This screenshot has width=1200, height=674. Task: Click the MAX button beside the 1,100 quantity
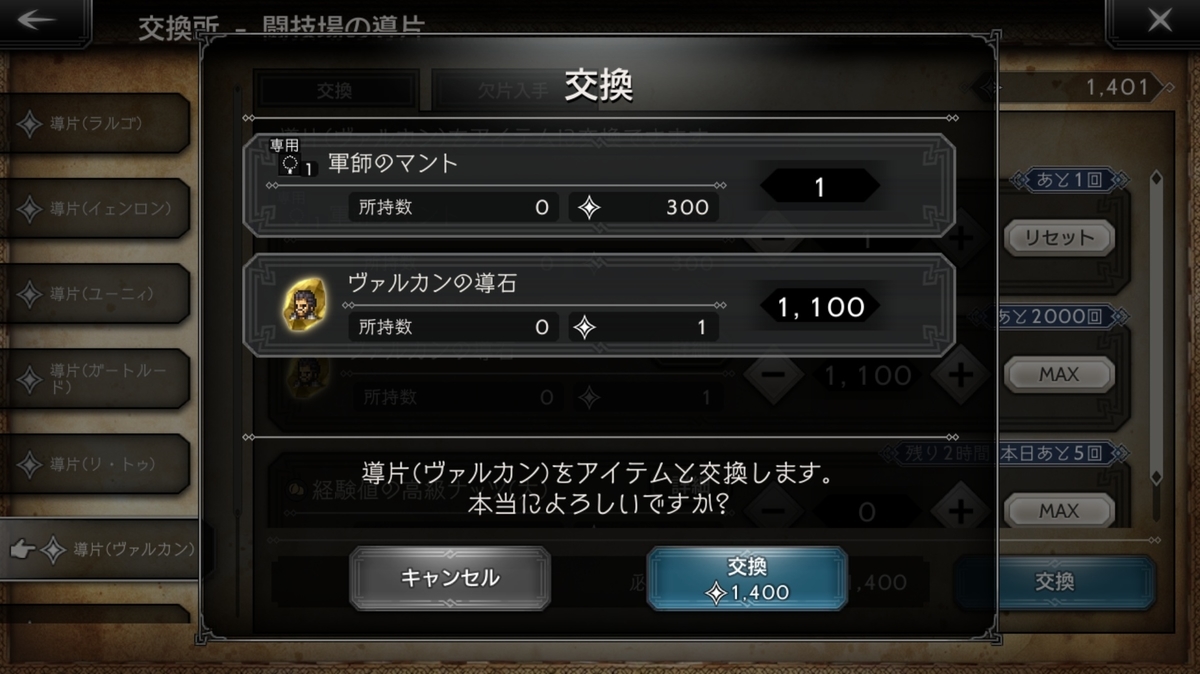click(x=1058, y=374)
